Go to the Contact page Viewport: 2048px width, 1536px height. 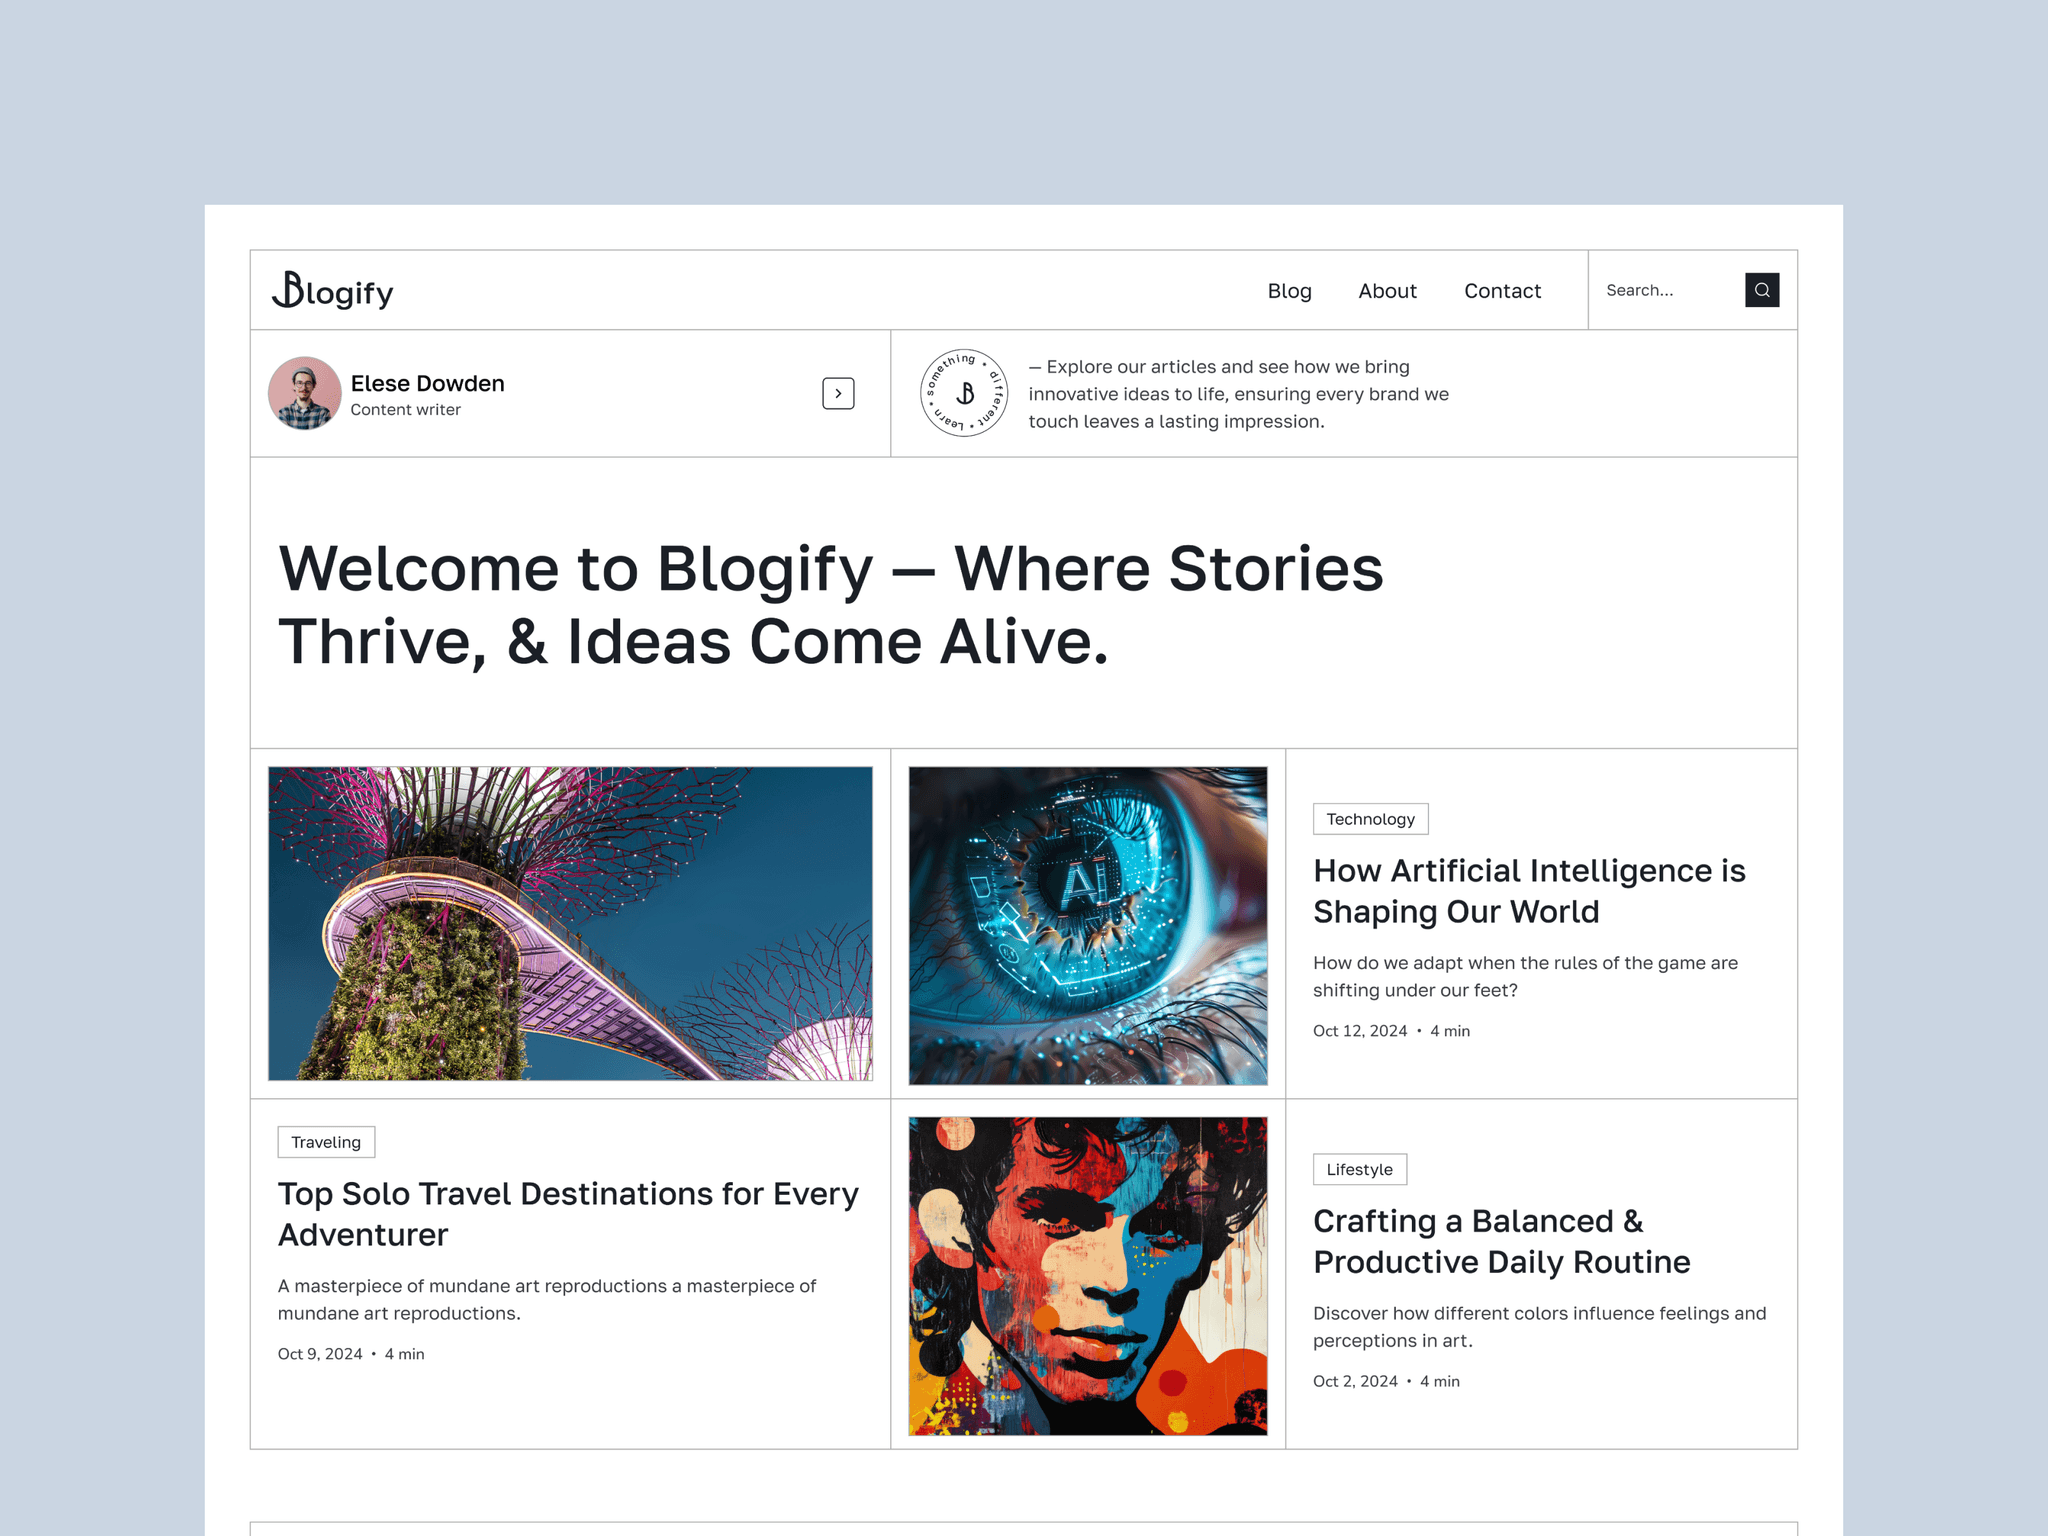[x=1502, y=291]
